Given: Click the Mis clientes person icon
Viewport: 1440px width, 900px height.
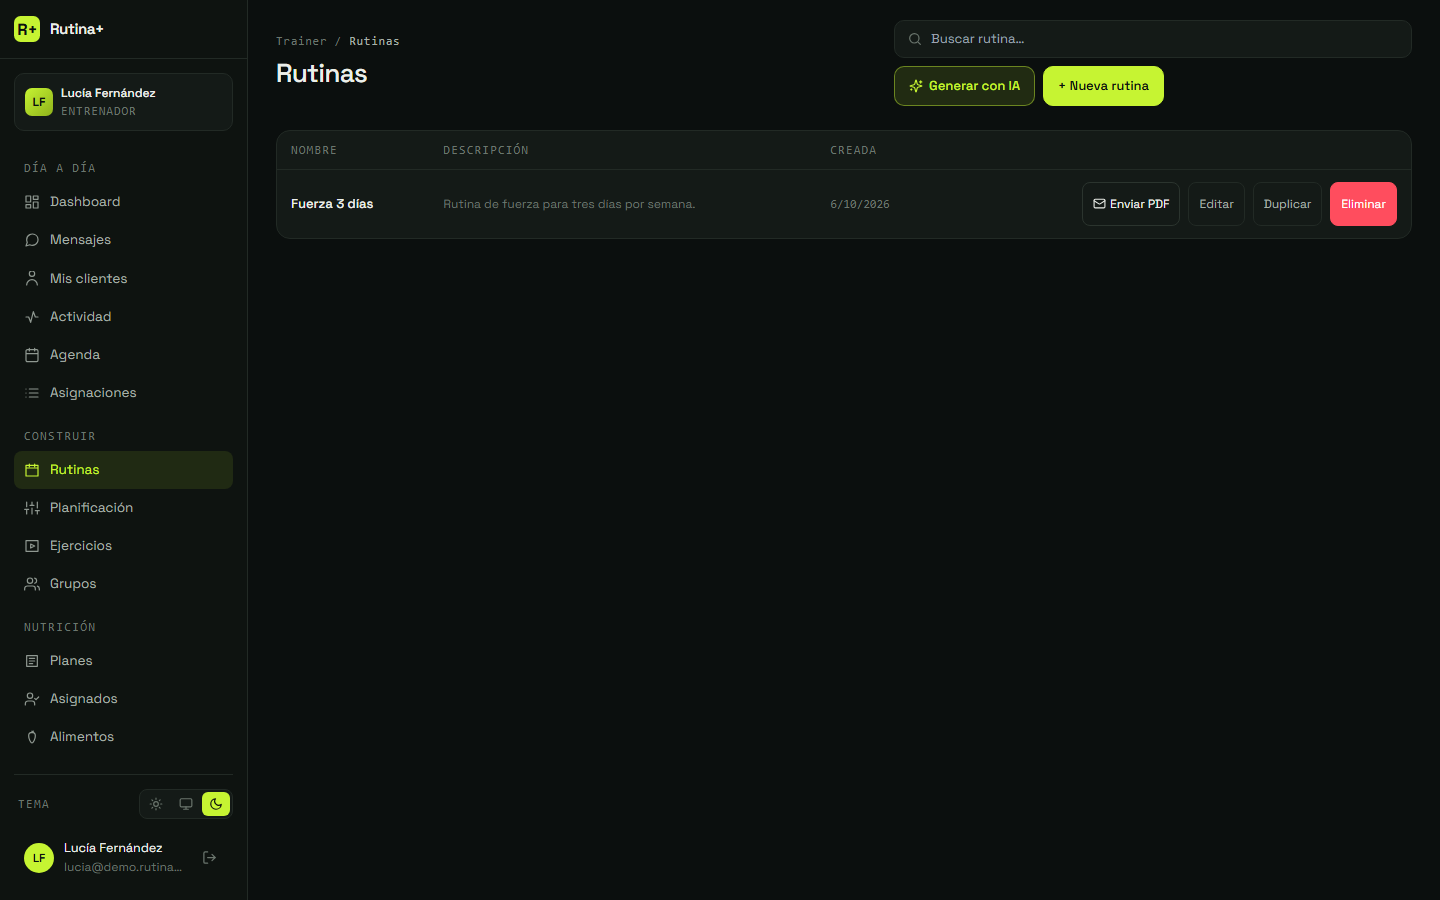Looking at the screenshot, I should point(32,279).
